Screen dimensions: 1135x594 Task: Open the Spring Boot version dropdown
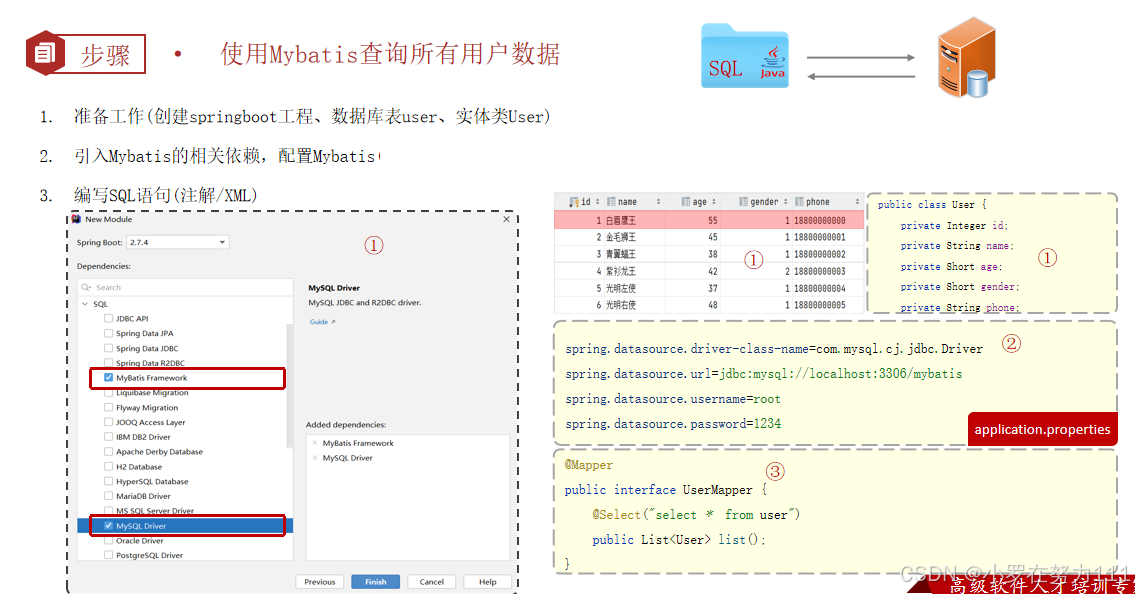point(177,242)
